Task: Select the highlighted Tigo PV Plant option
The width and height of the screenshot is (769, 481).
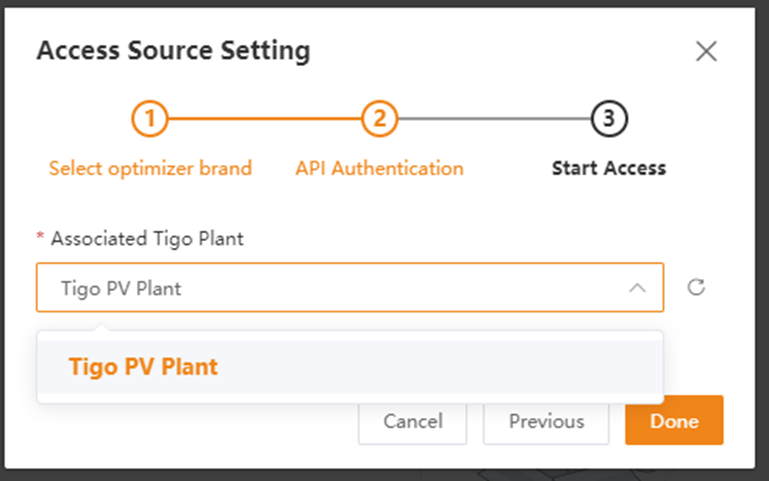Action: tap(144, 367)
